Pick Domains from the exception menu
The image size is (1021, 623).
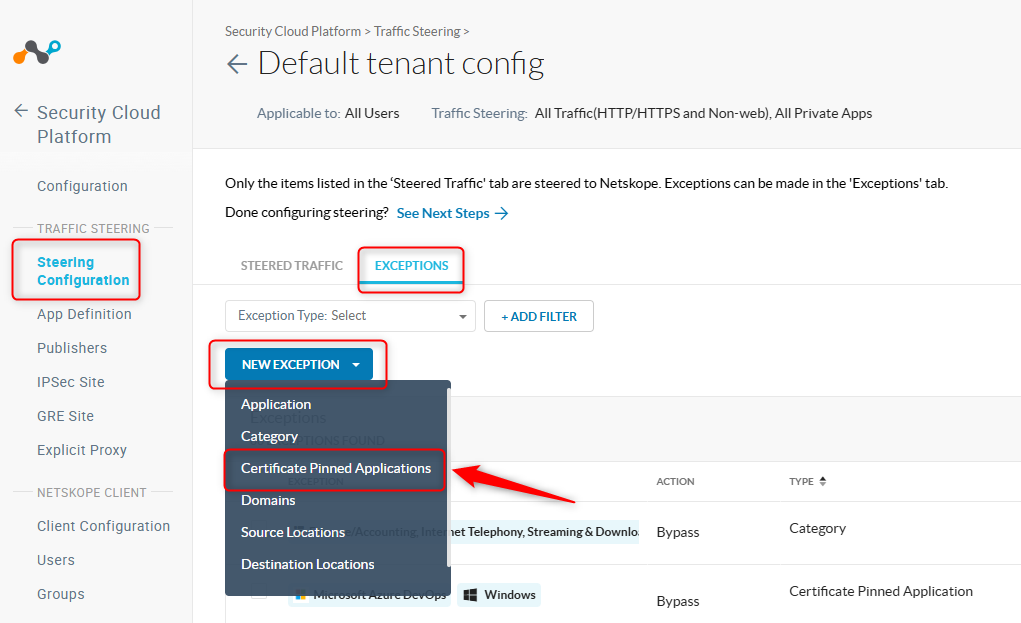268,500
